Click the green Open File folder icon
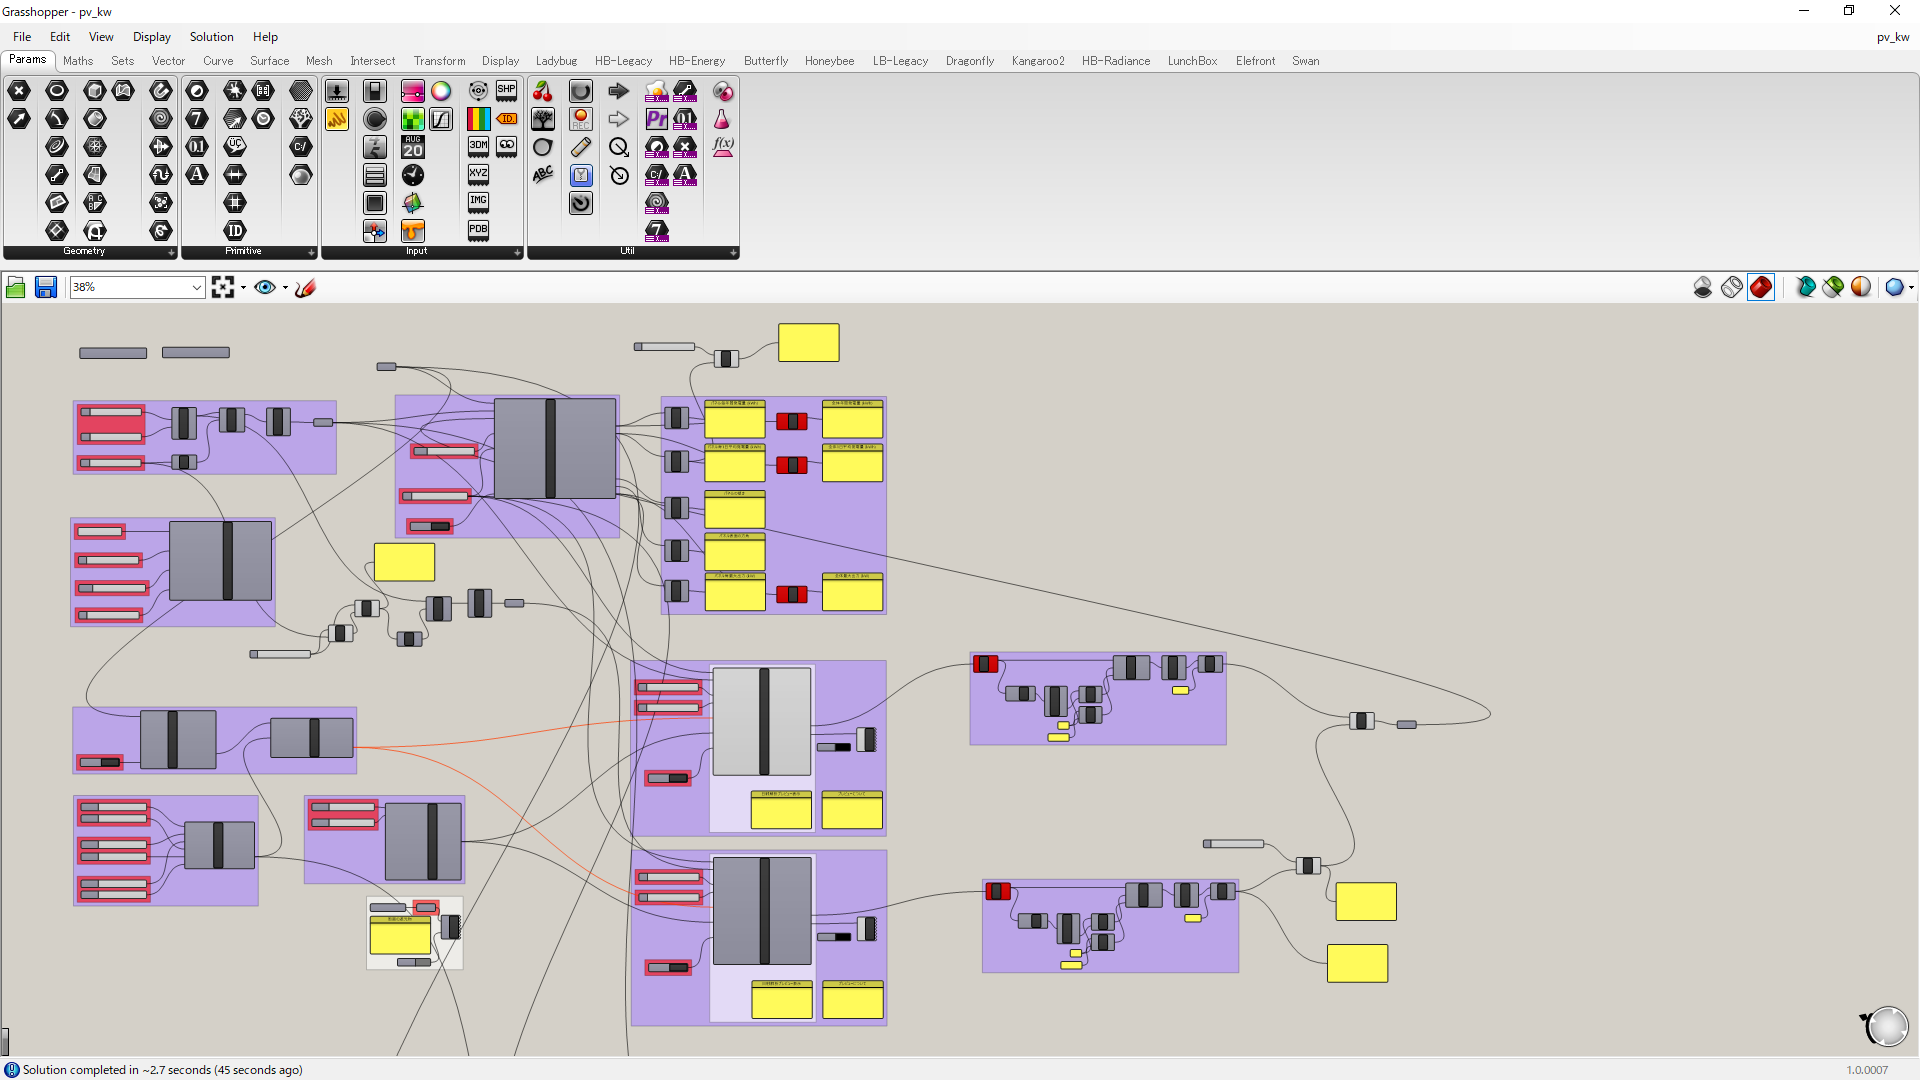The height and width of the screenshot is (1080, 1920). 15,288
